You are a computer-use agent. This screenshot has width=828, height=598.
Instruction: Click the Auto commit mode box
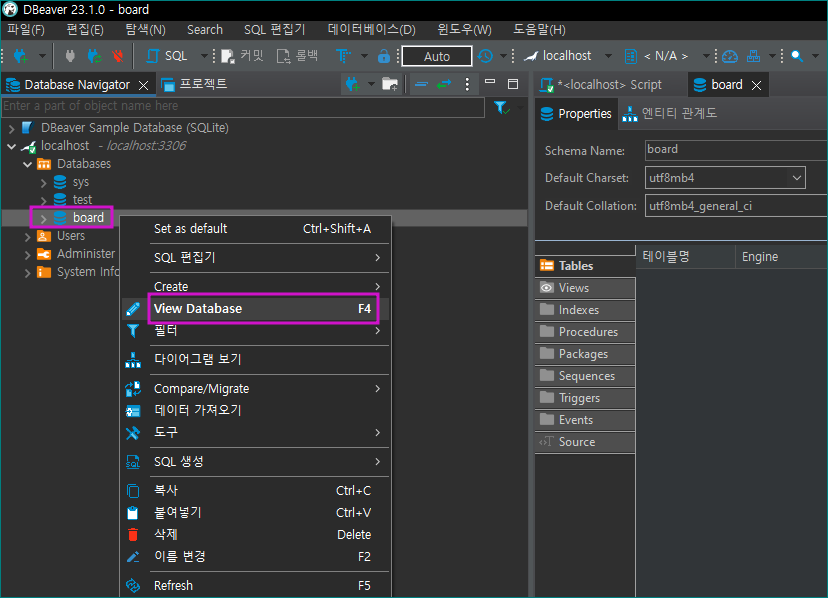point(437,56)
